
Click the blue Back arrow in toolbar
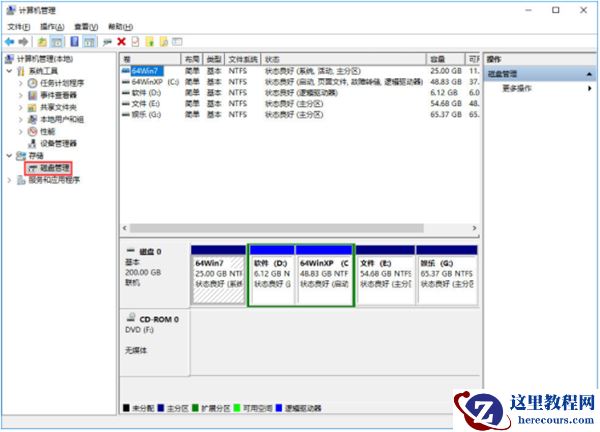tap(10, 42)
